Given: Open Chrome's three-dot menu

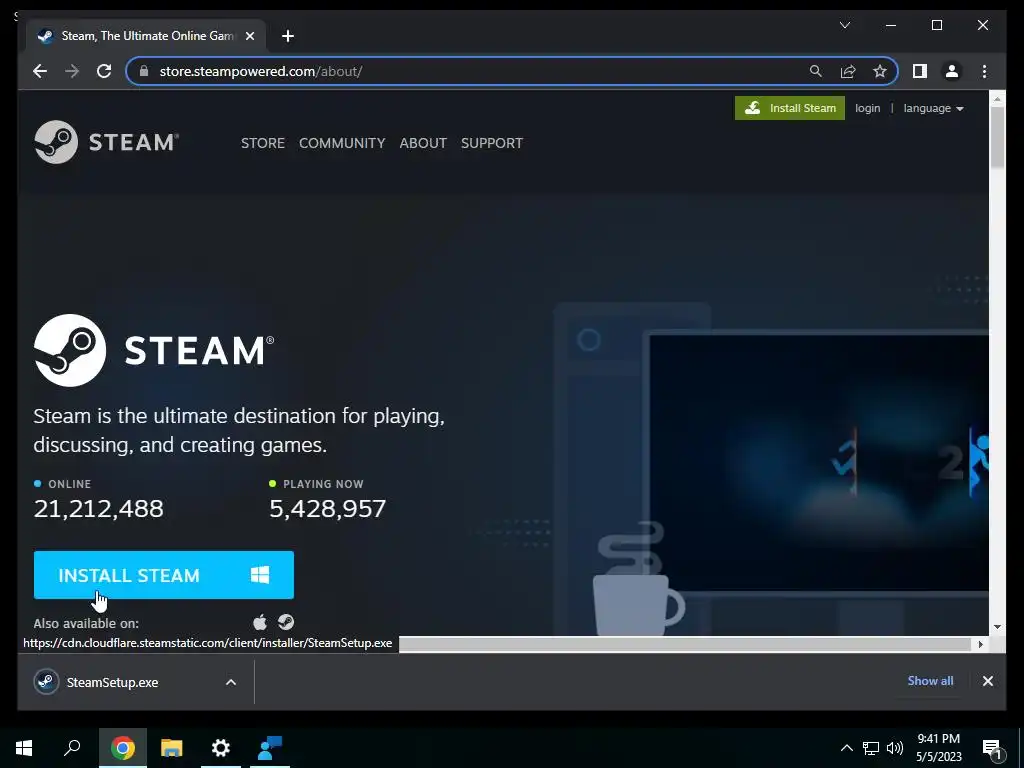Looking at the screenshot, I should (984, 71).
